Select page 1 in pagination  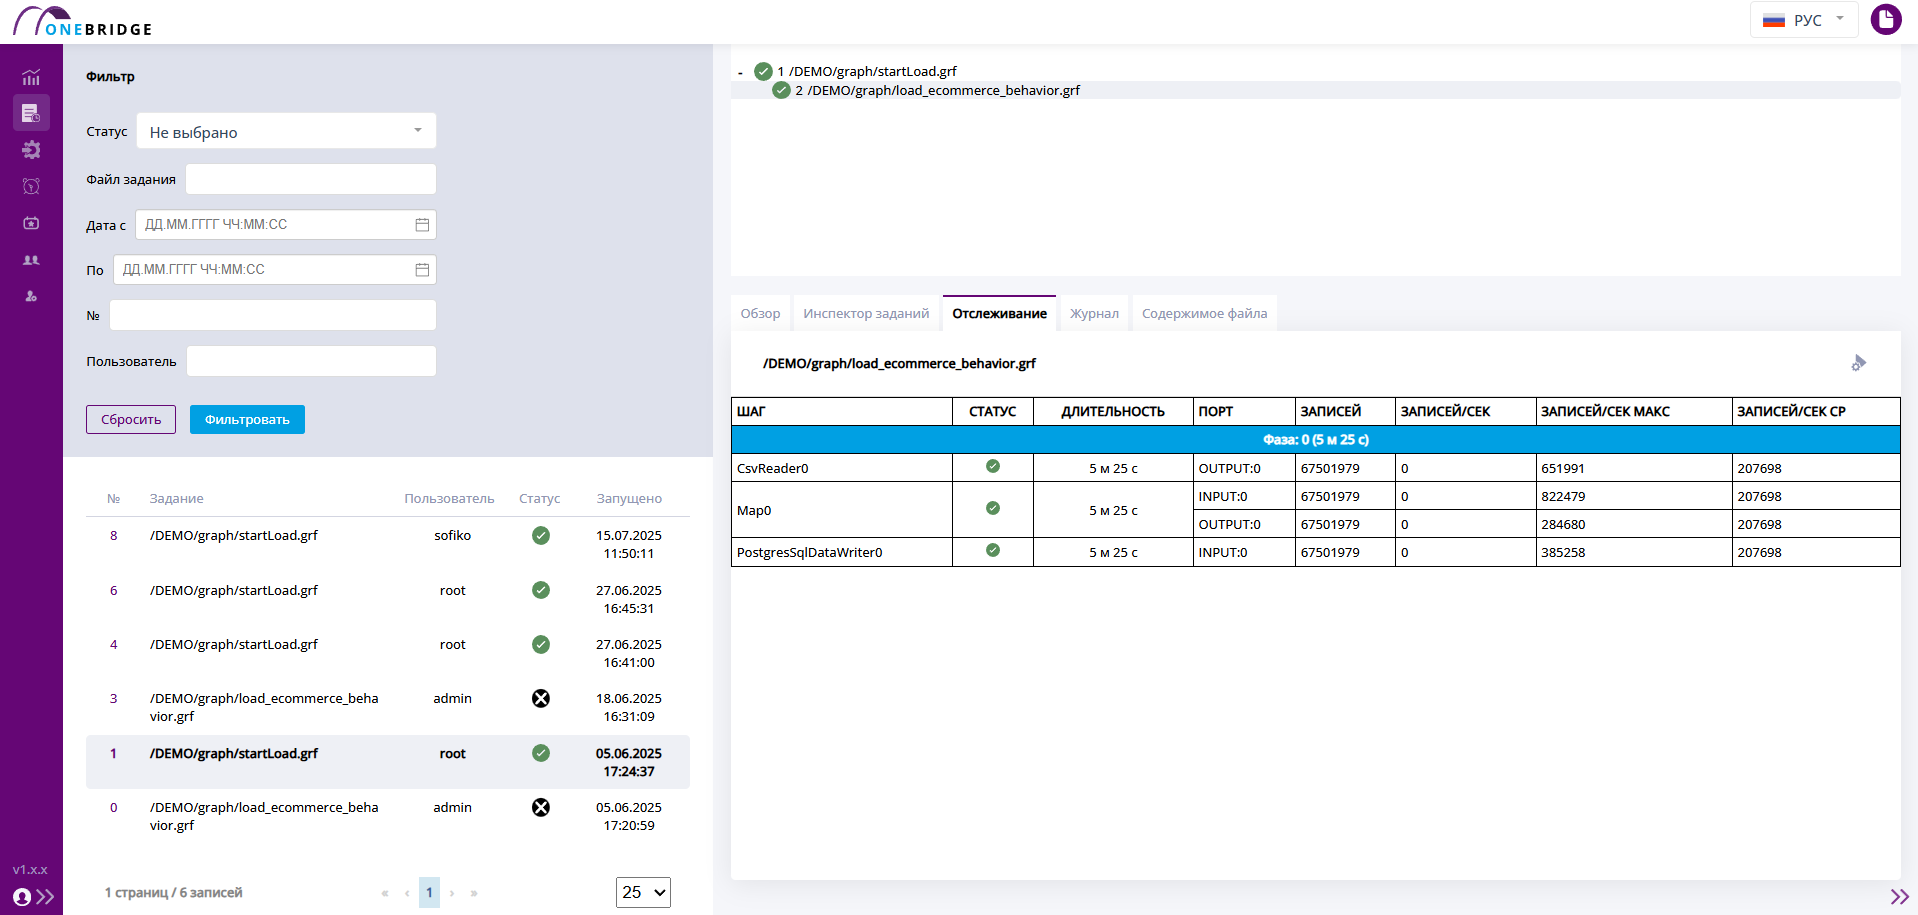429,892
